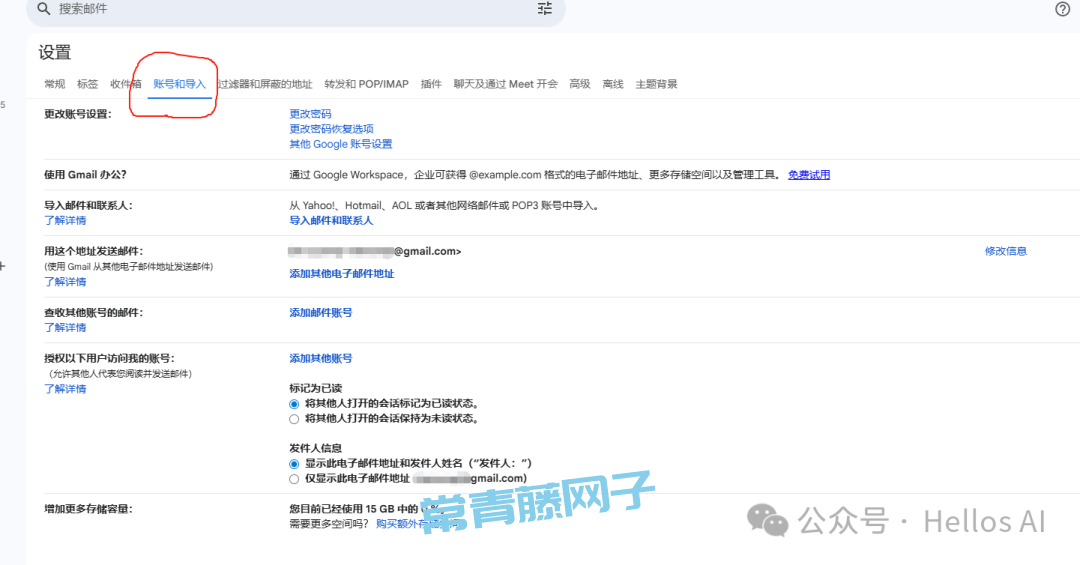Click the 更改密码 link
This screenshot has height=565, width=1080.
310,114
